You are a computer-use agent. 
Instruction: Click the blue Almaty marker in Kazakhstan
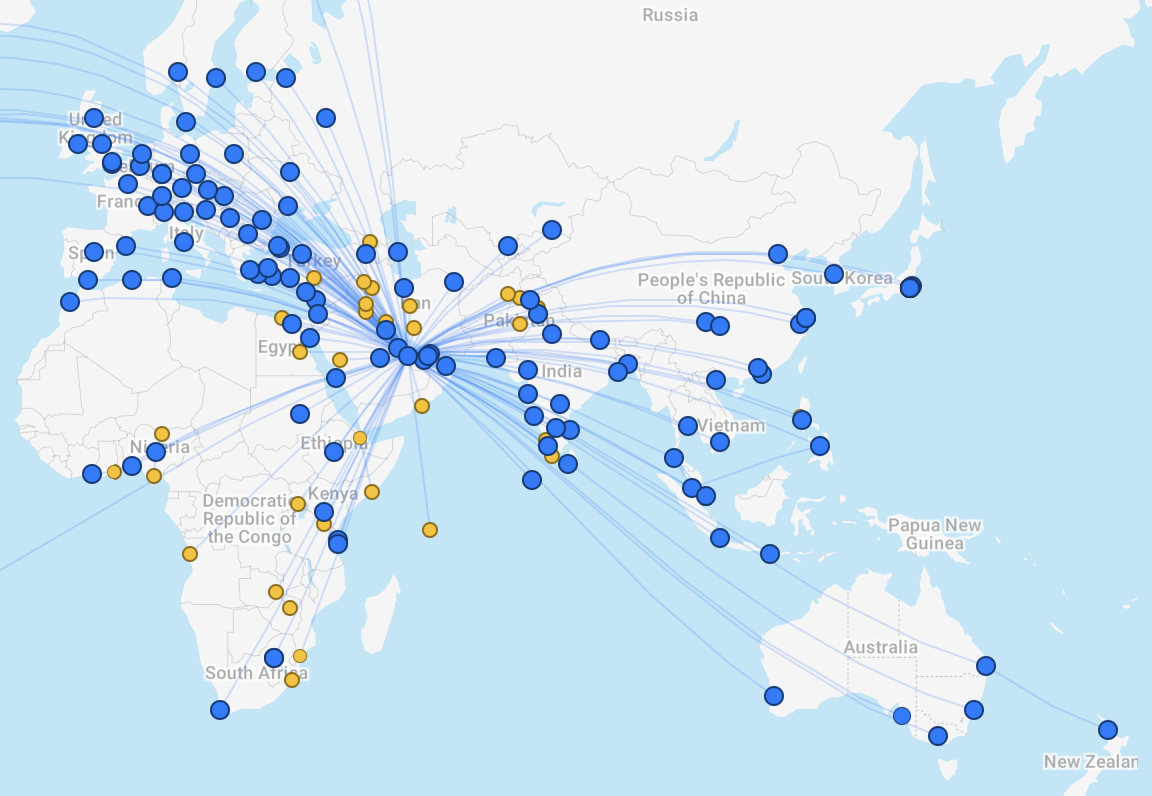pos(552,230)
